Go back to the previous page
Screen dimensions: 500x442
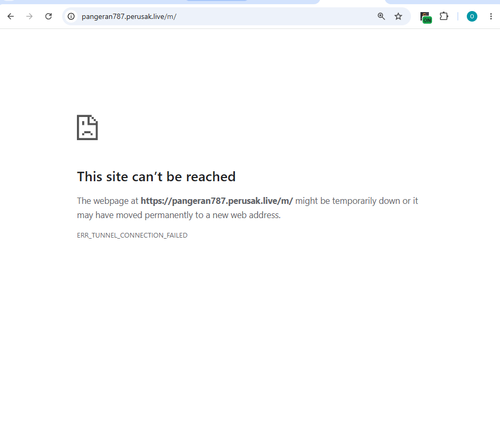pos(11,16)
